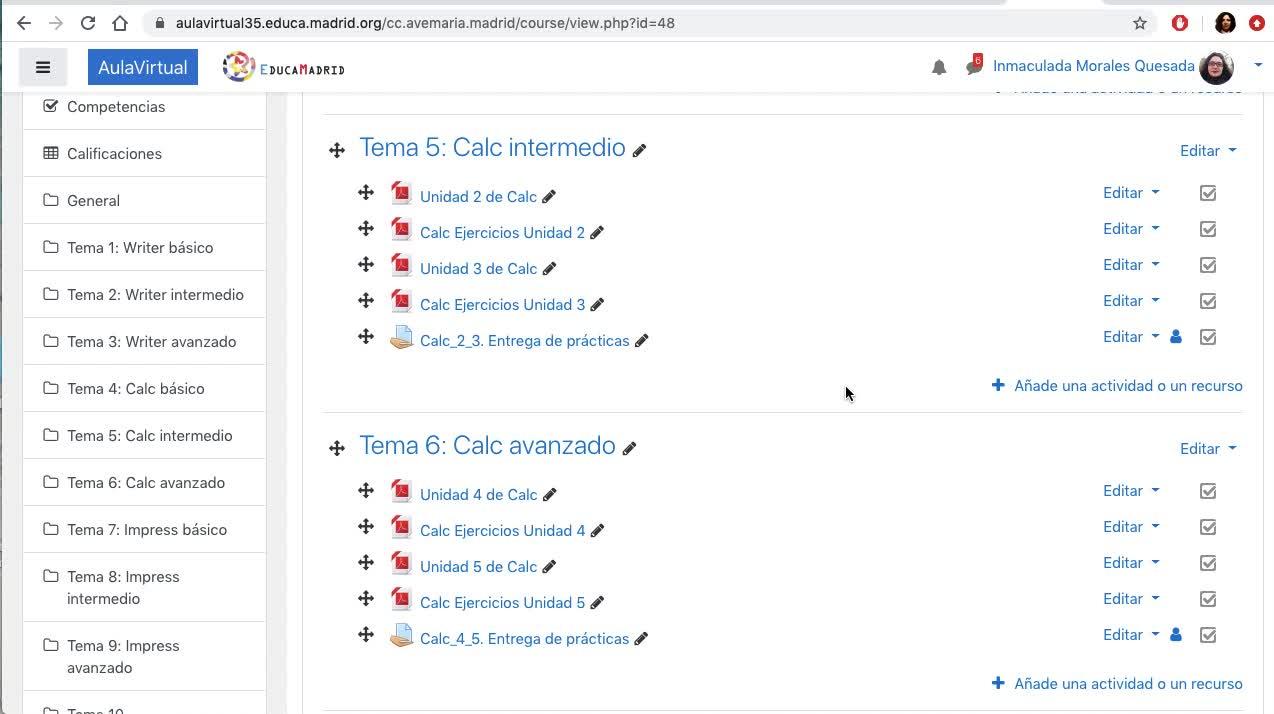
Task: Click move handle for Calc_2_3. Entrega de prácticas
Action: 366,336
